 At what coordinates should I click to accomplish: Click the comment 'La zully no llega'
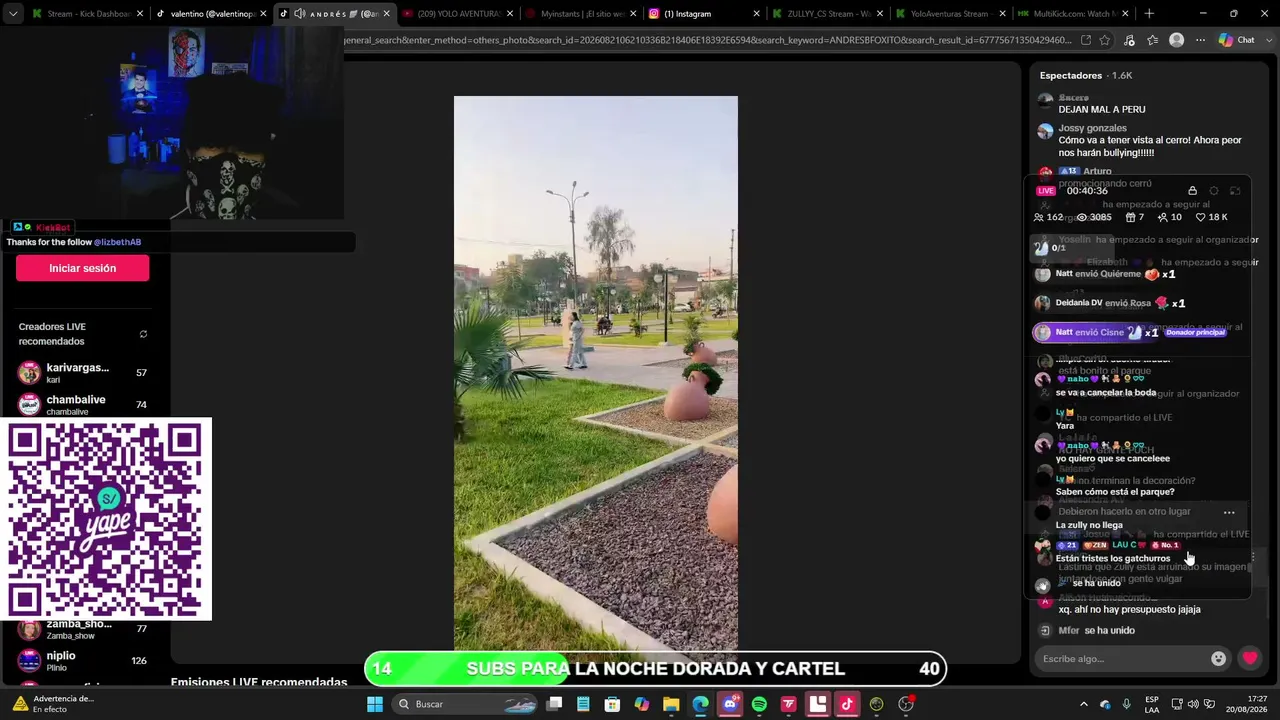(x=1089, y=525)
